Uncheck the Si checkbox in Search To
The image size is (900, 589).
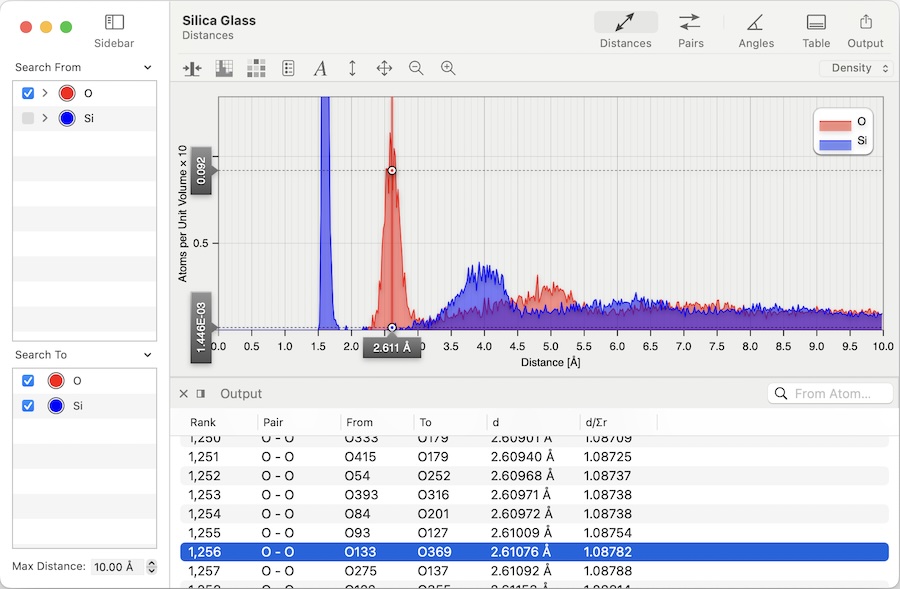coord(28,406)
